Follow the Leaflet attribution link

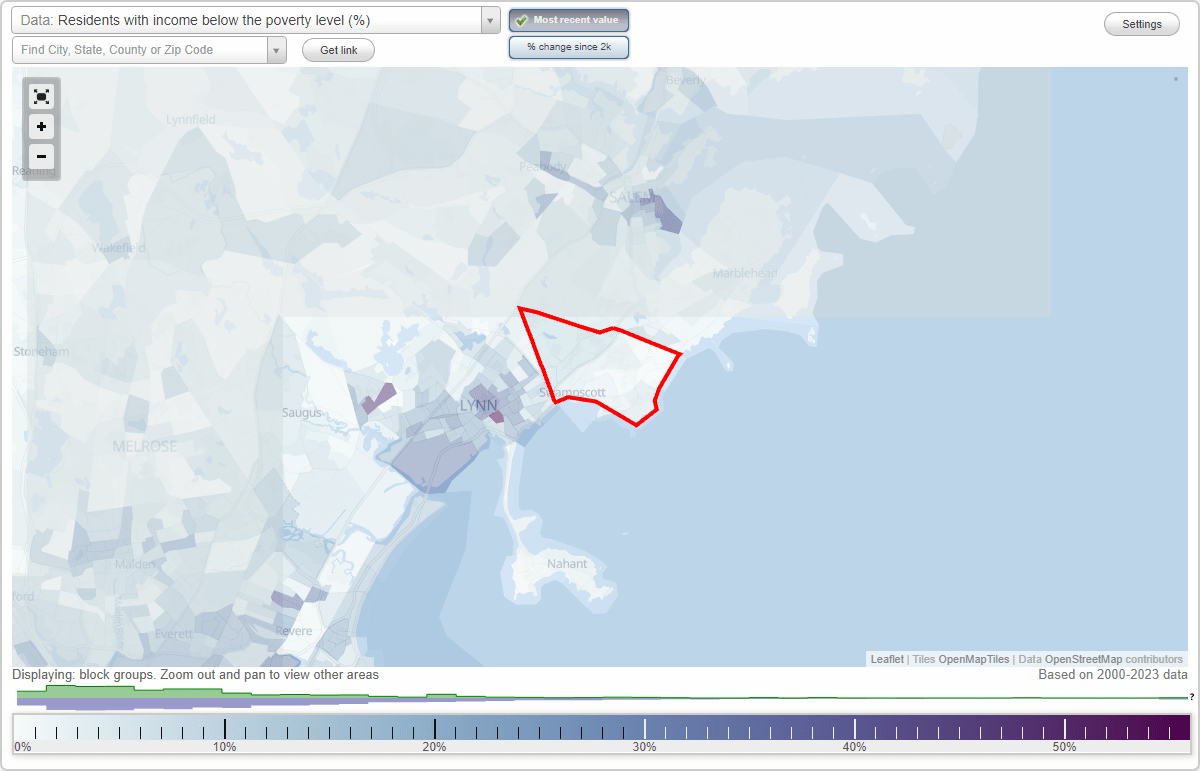pyautogui.click(x=886, y=659)
